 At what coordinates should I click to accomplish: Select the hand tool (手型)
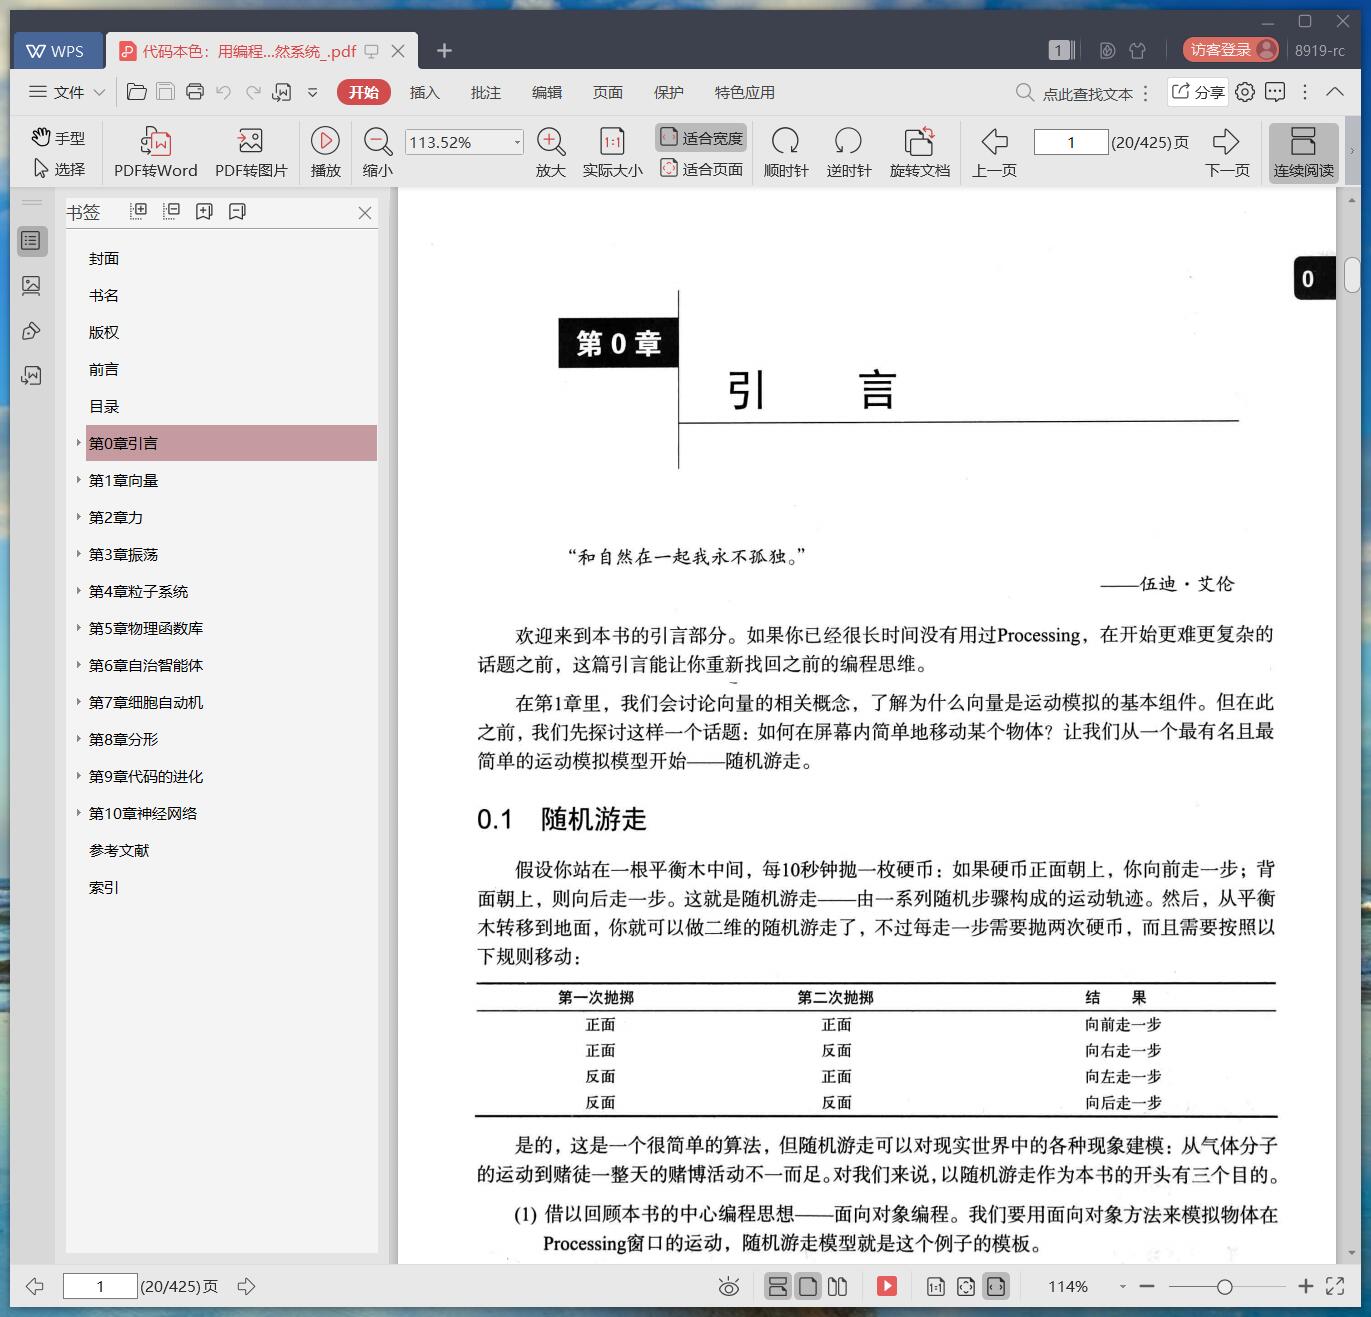click(58, 138)
